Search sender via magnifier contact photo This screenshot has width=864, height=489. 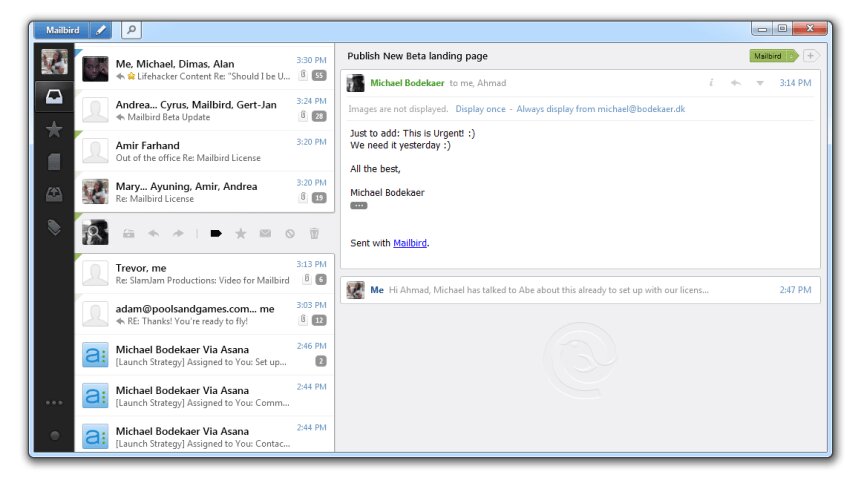pyautogui.click(x=95, y=233)
